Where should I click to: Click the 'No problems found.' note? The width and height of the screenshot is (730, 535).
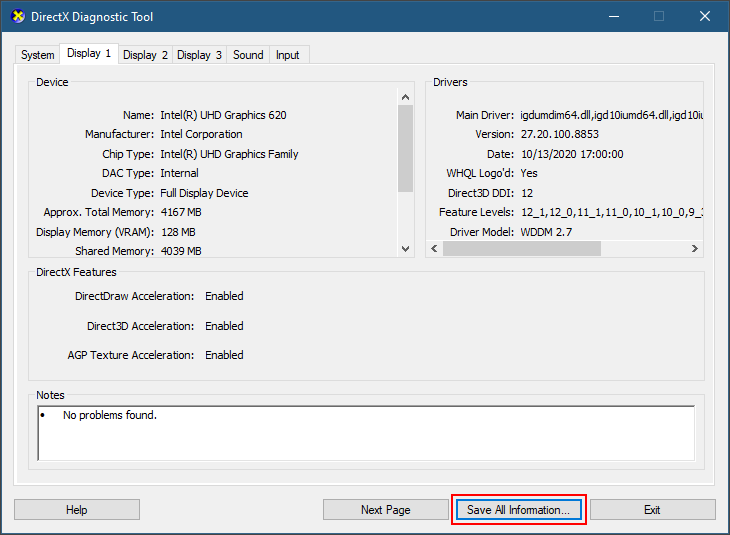click(110, 415)
